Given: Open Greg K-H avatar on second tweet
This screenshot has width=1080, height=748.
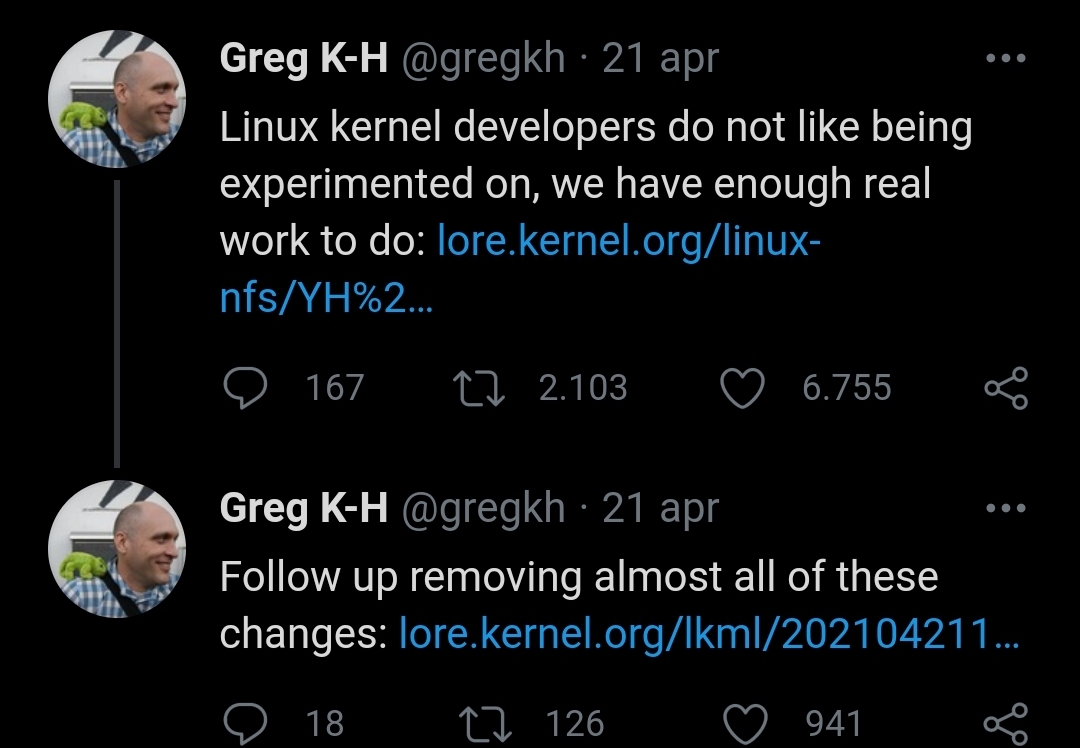Looking at the screenshot, I should (117, 549).
